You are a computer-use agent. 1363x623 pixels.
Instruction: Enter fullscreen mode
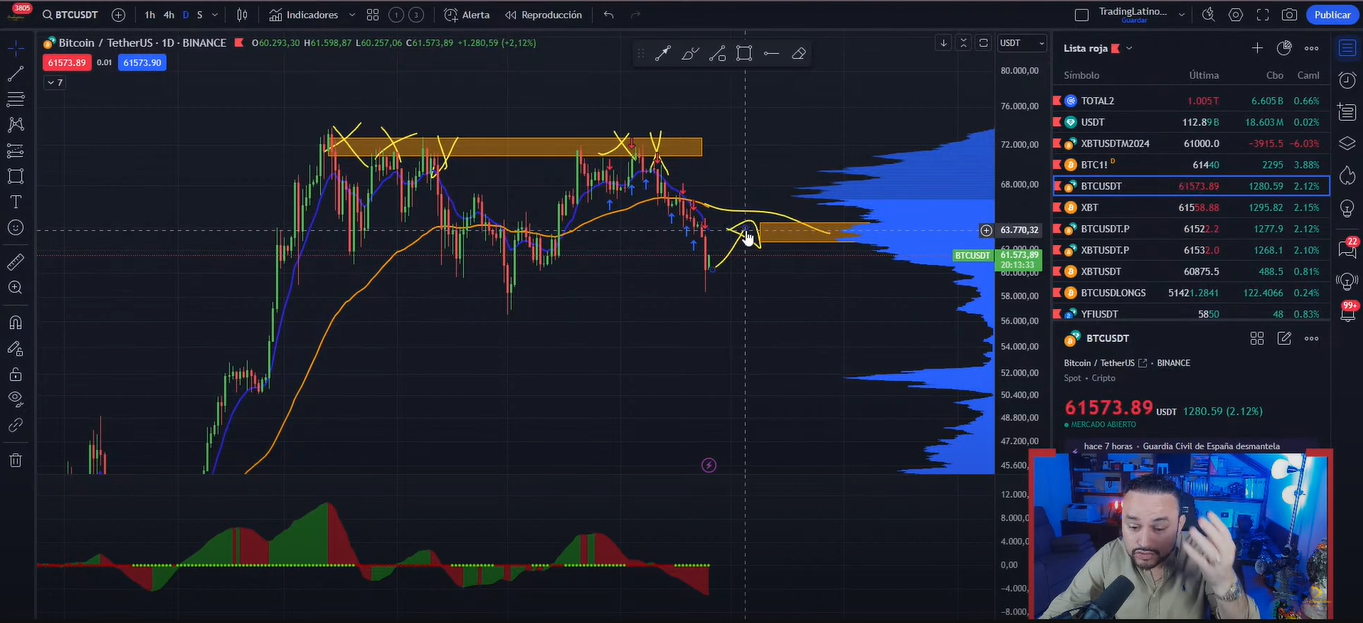[x=1263, y=15]
